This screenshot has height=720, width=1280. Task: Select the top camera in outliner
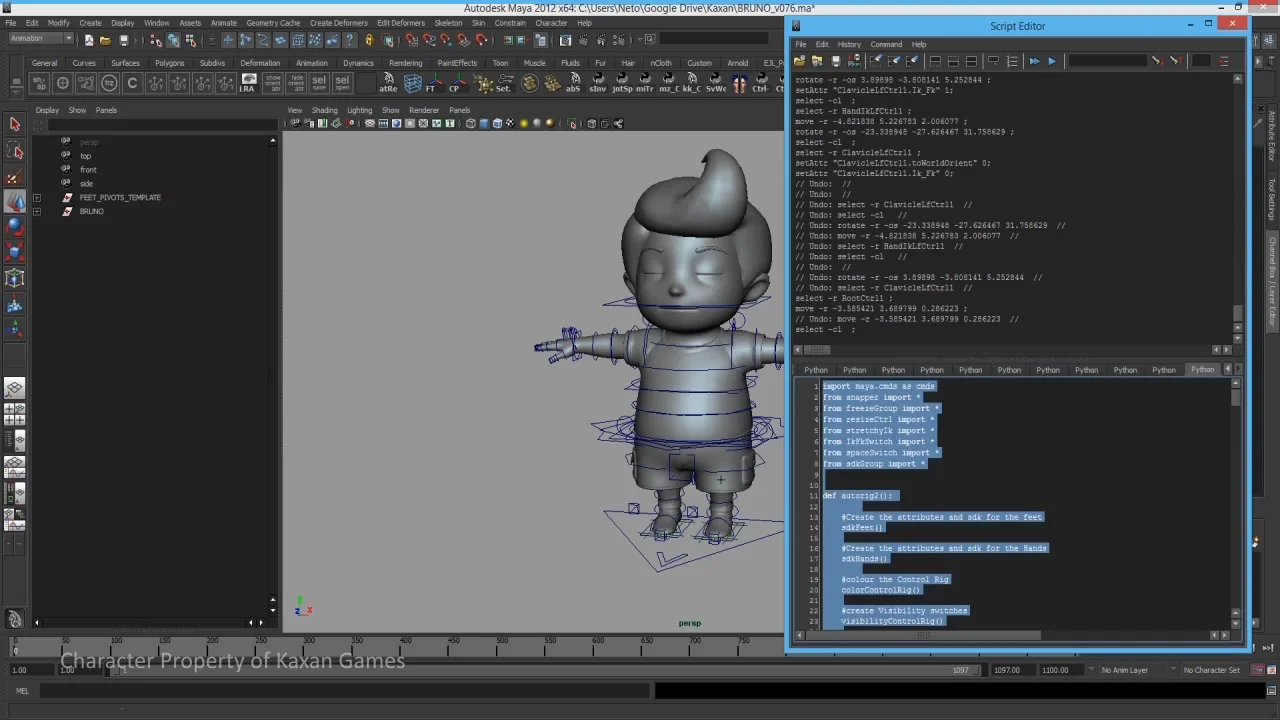coord(85,156)
